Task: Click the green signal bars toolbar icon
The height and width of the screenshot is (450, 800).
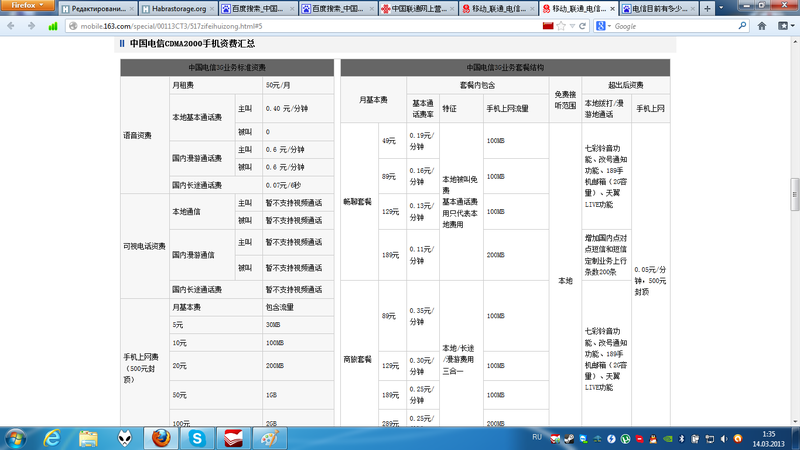Action: pyautogui.click(x=53, y=26)
